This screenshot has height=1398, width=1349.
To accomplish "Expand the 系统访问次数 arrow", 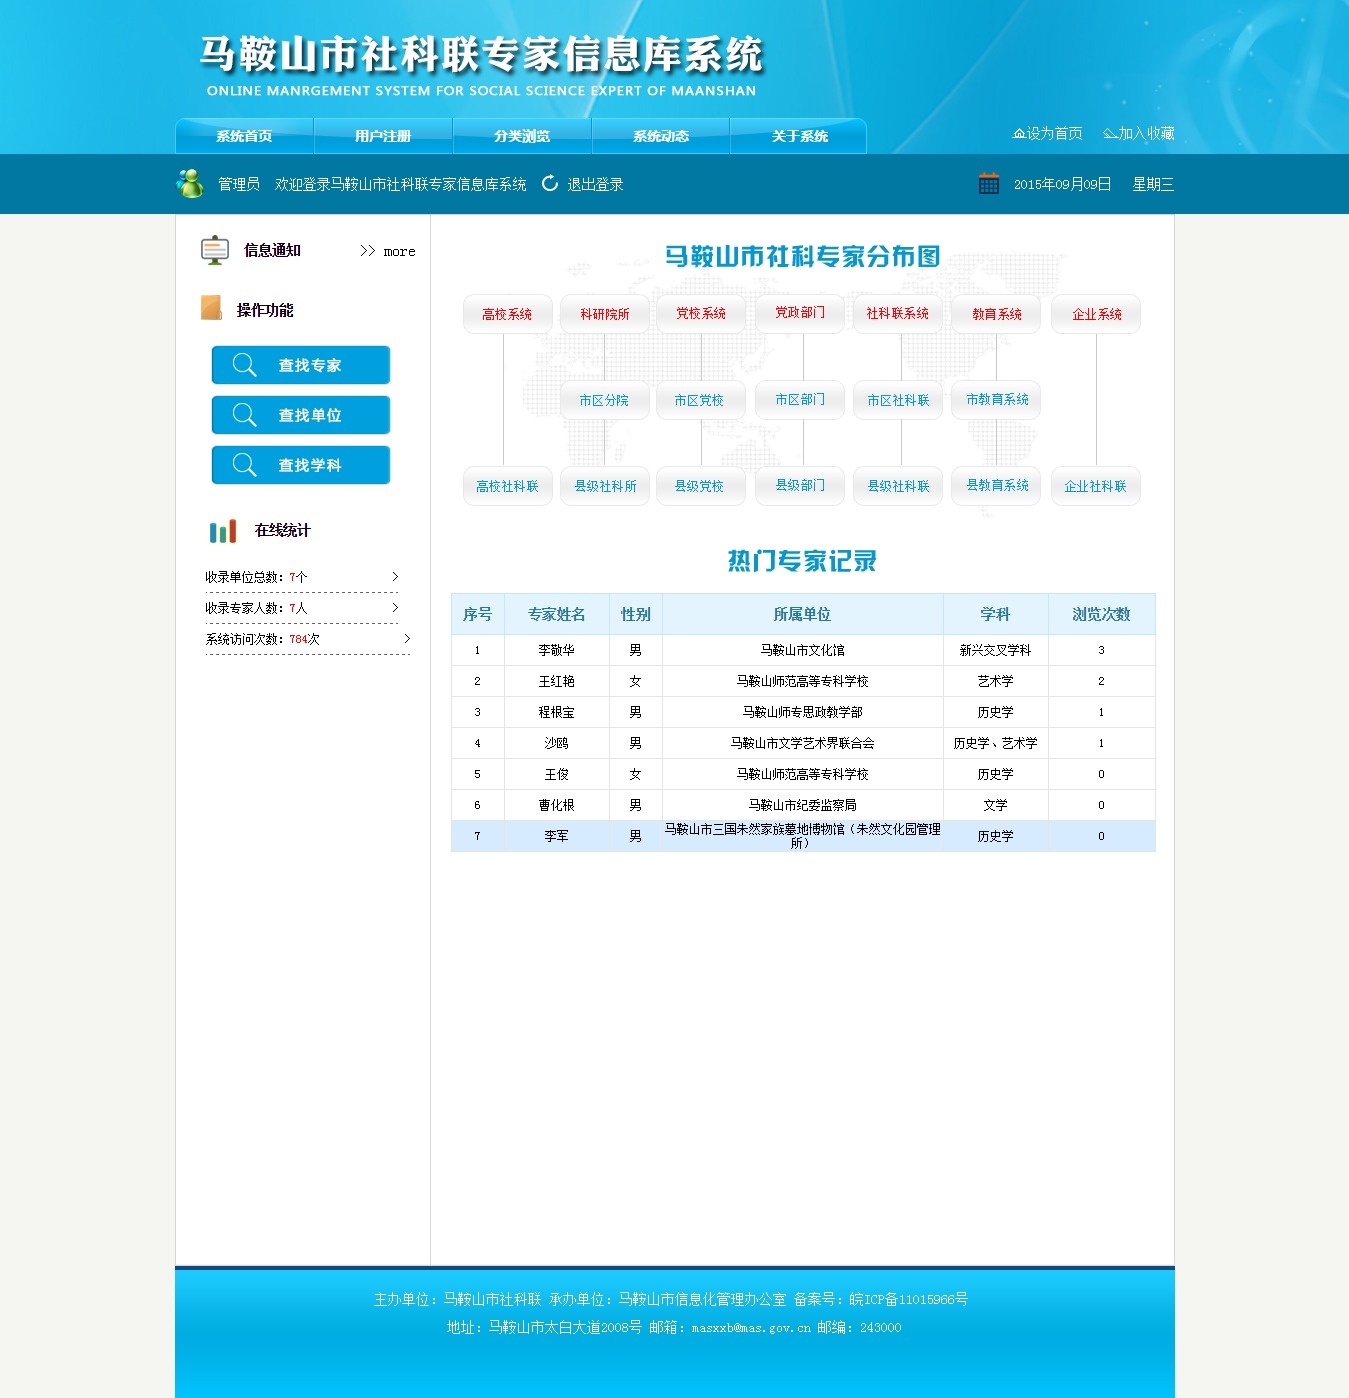I will point(407,638).
